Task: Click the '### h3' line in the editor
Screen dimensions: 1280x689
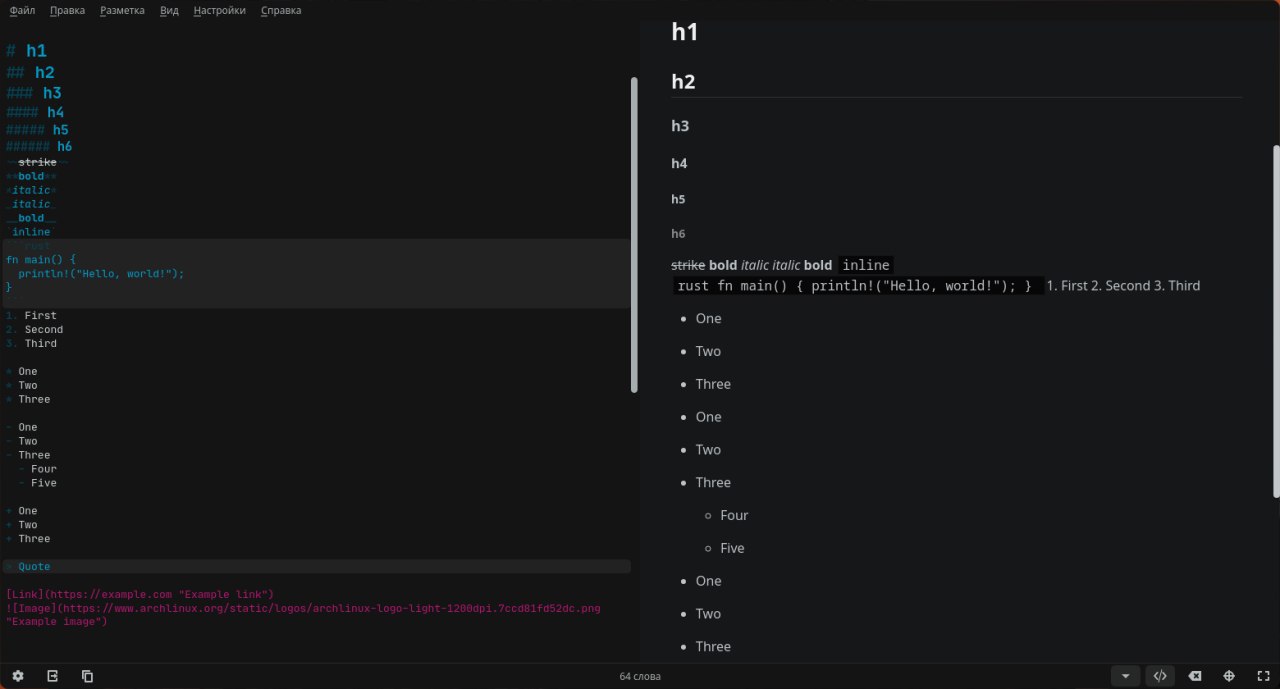Action: pos(34,93)
